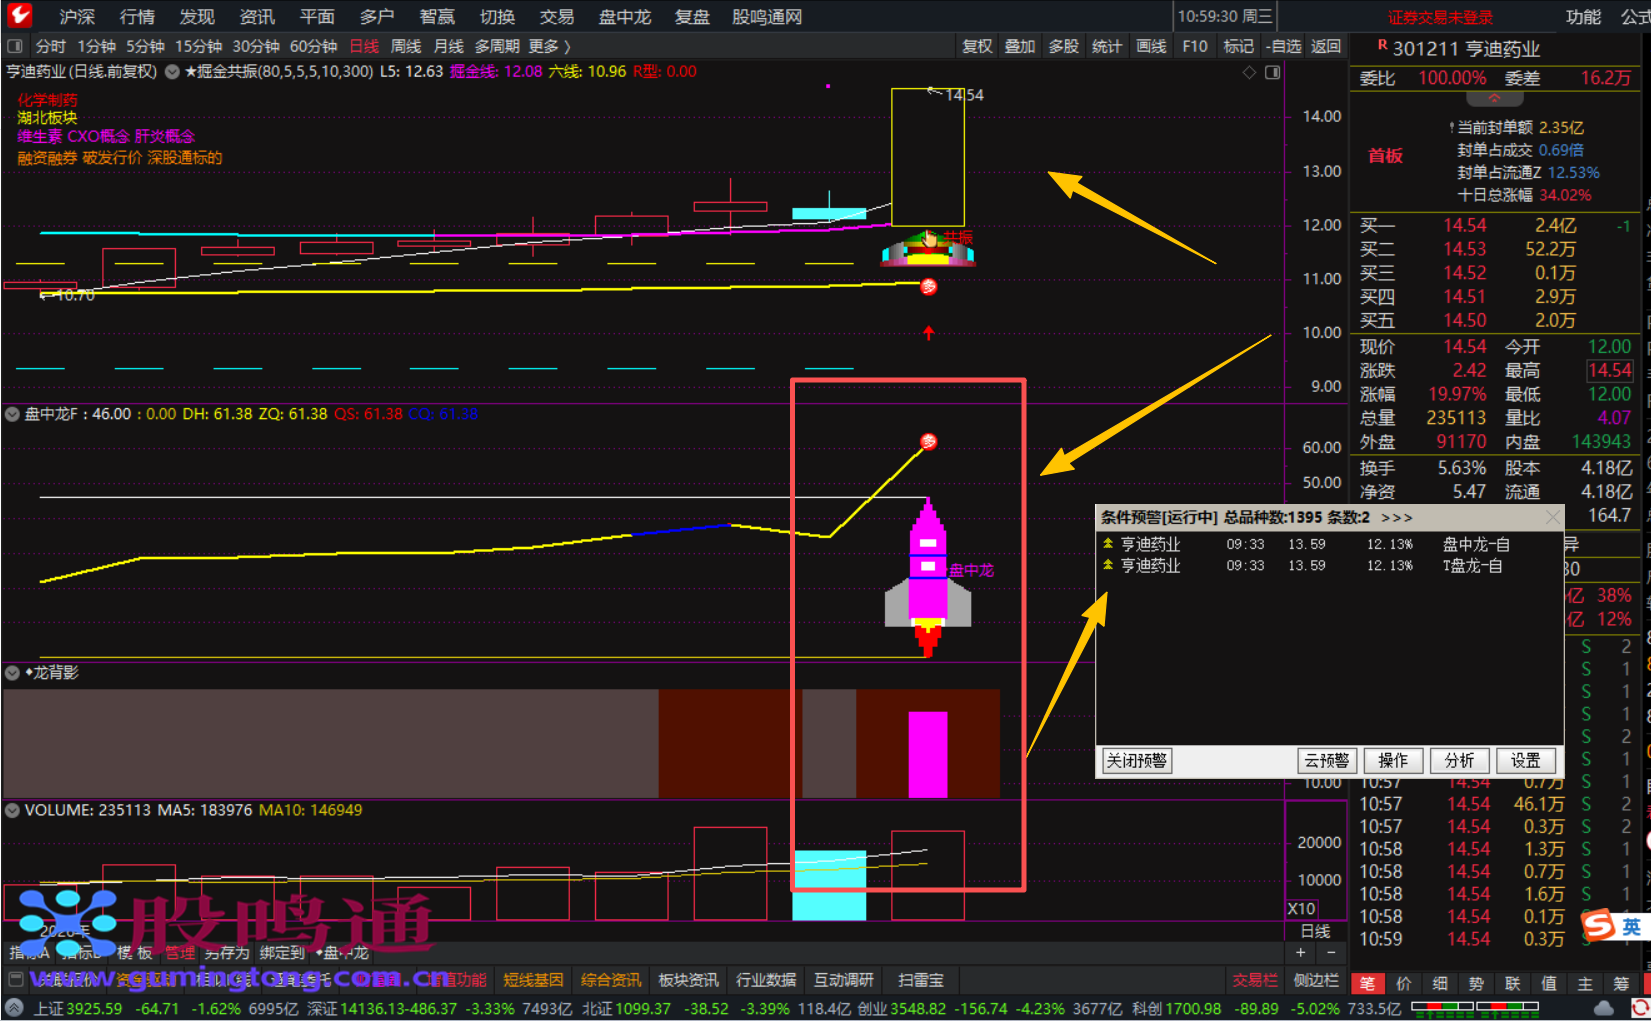Select the 笔 tick-detail tab
The image size is (1651, 1021).
point(1367,984)
